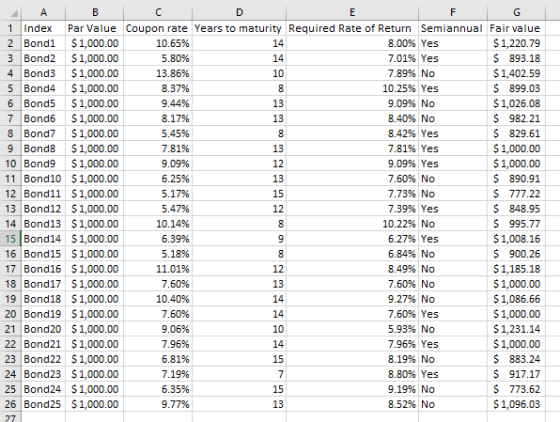Click the 'Par Value' header cell

pos(95,28)
